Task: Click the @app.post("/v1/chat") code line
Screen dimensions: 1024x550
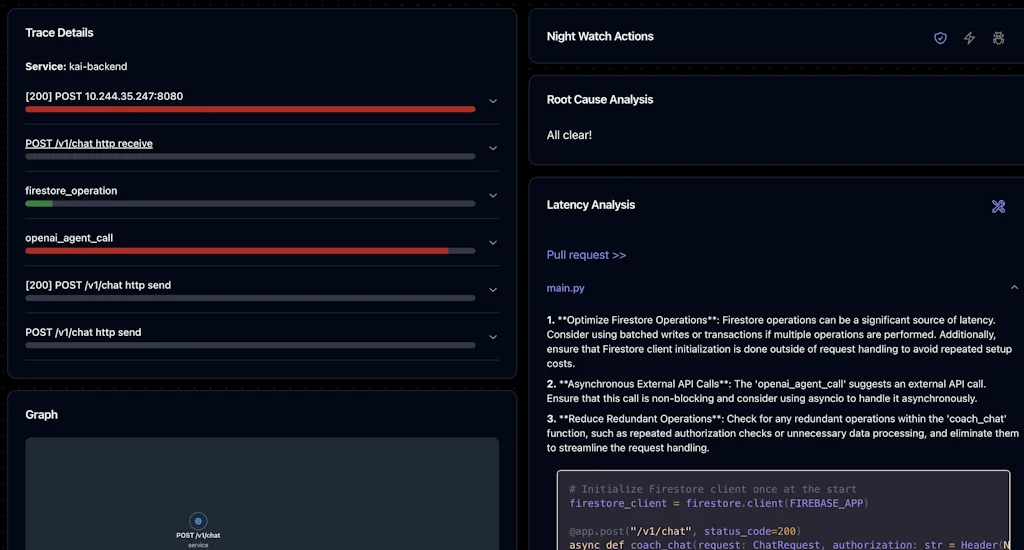Action: [684, 531]
